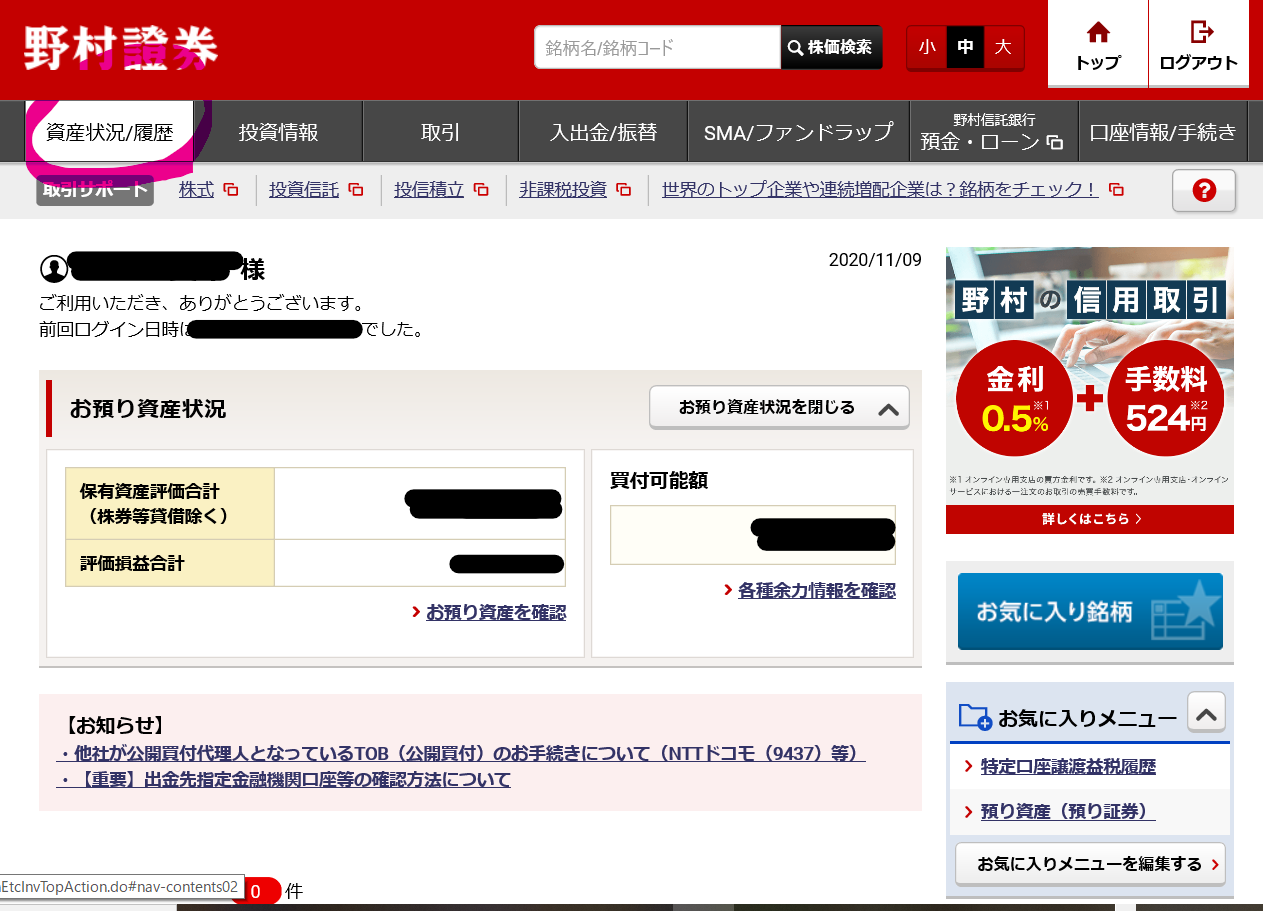1263x911 pixels.
Task: Set font size to 中
Action: coord(965,47)
